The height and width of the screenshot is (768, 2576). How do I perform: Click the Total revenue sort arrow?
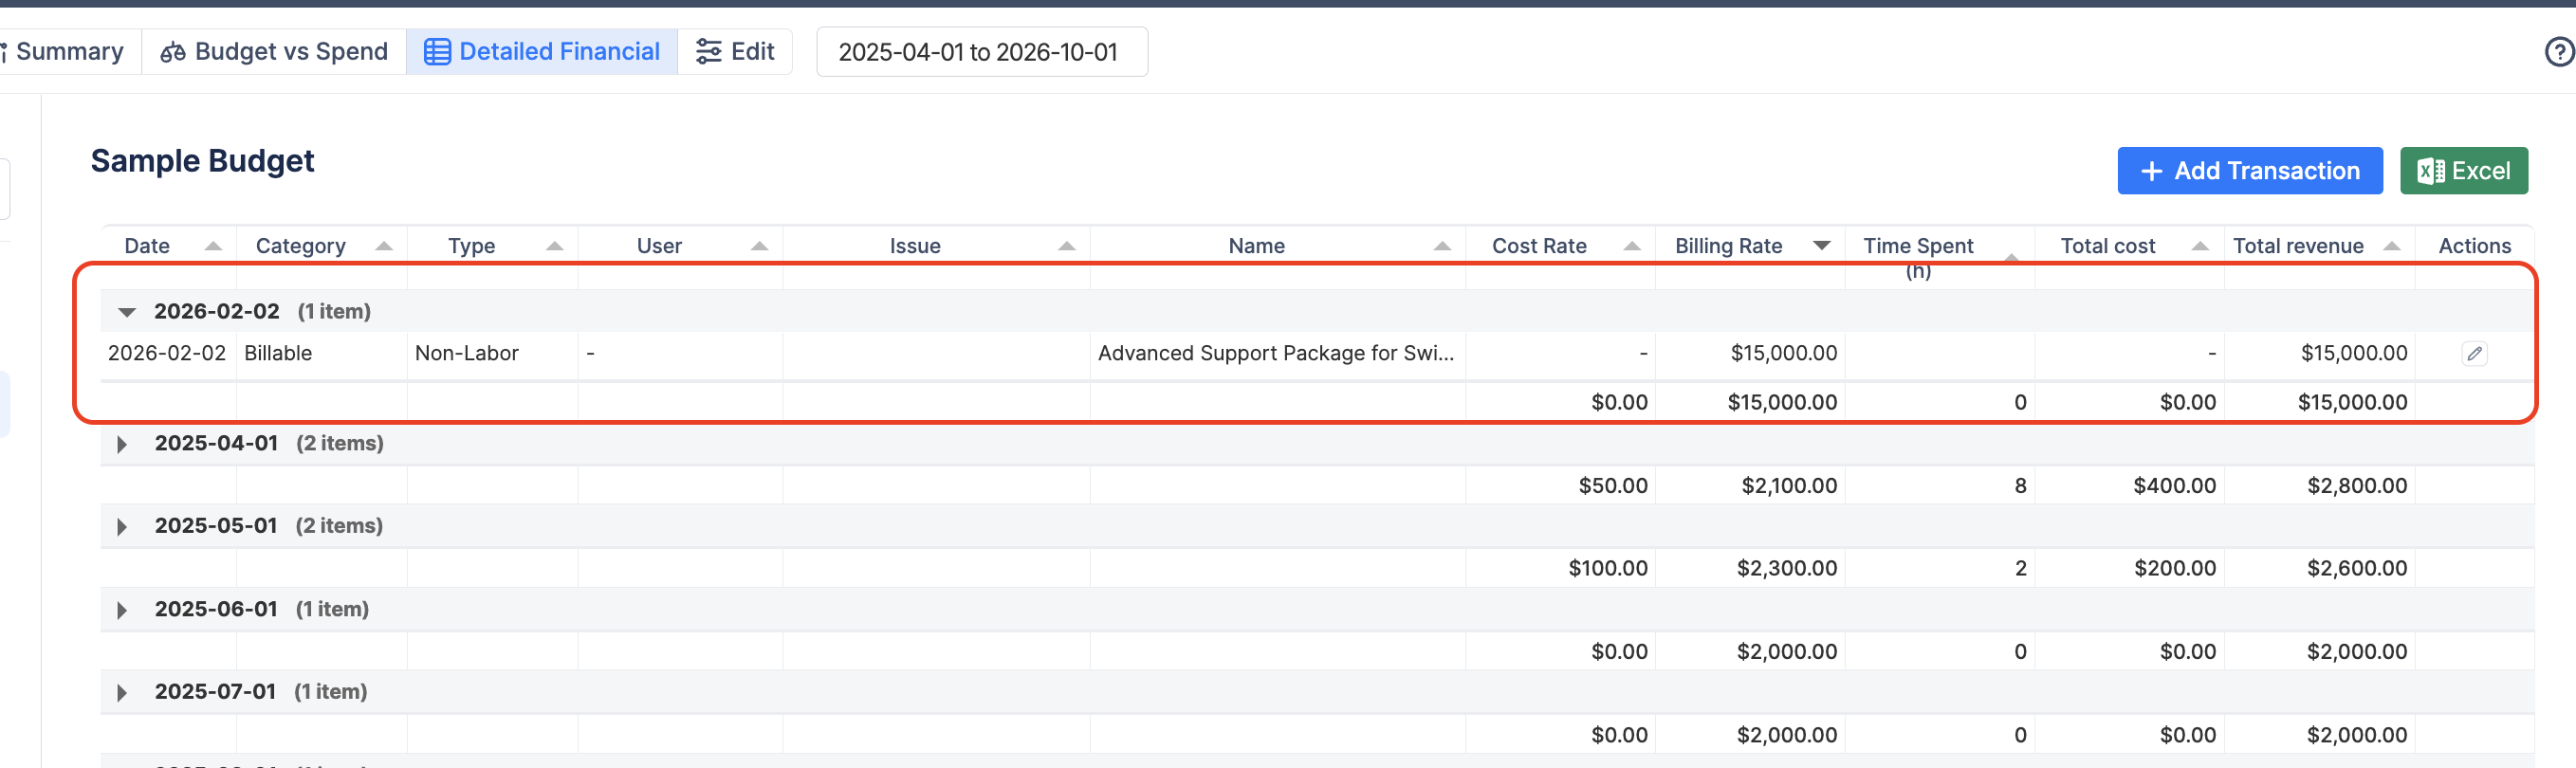click(2392, 246)
